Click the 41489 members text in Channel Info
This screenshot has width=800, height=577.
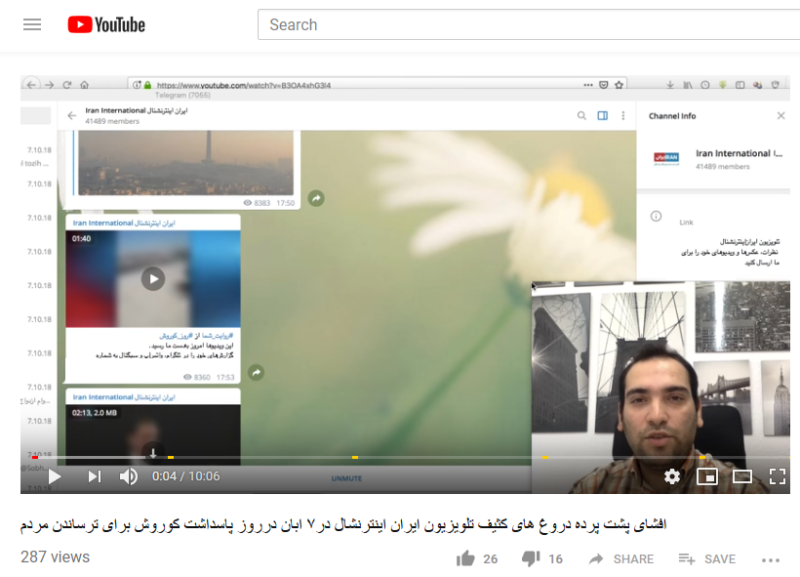click(x=722, y=166)
